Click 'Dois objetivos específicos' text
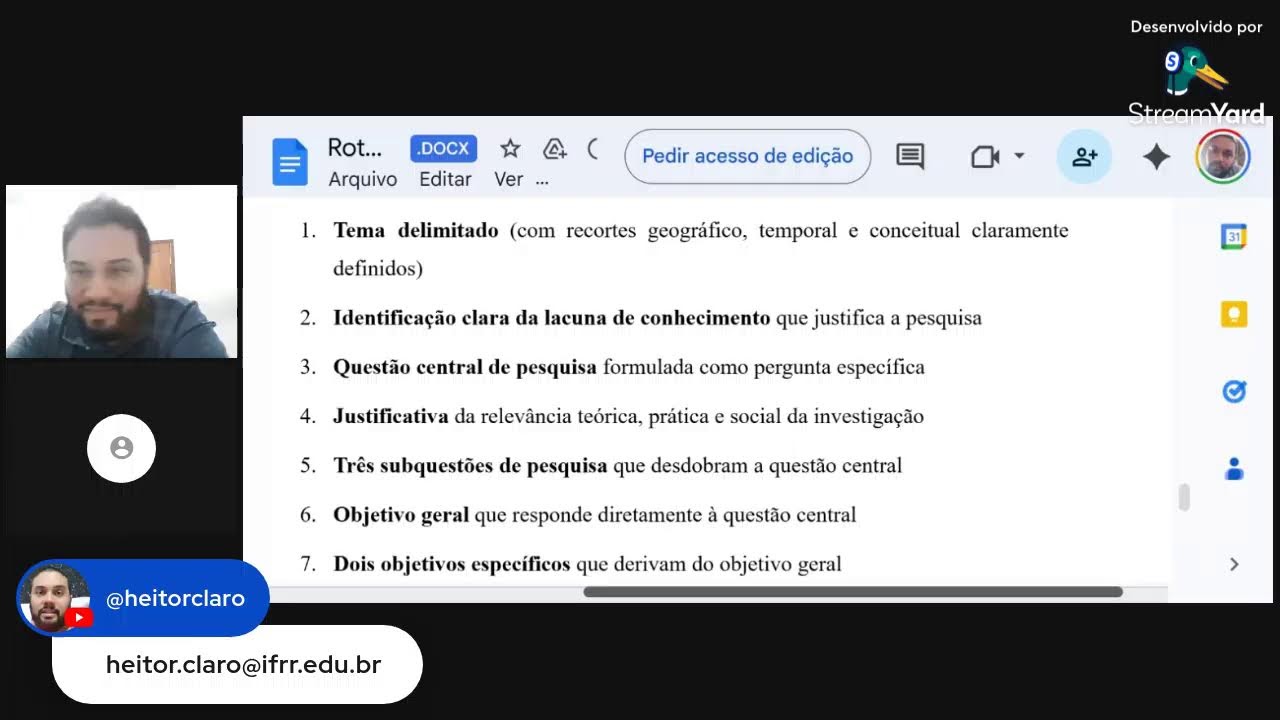Screen dimensions: 1280x720 tap(452, 564)
